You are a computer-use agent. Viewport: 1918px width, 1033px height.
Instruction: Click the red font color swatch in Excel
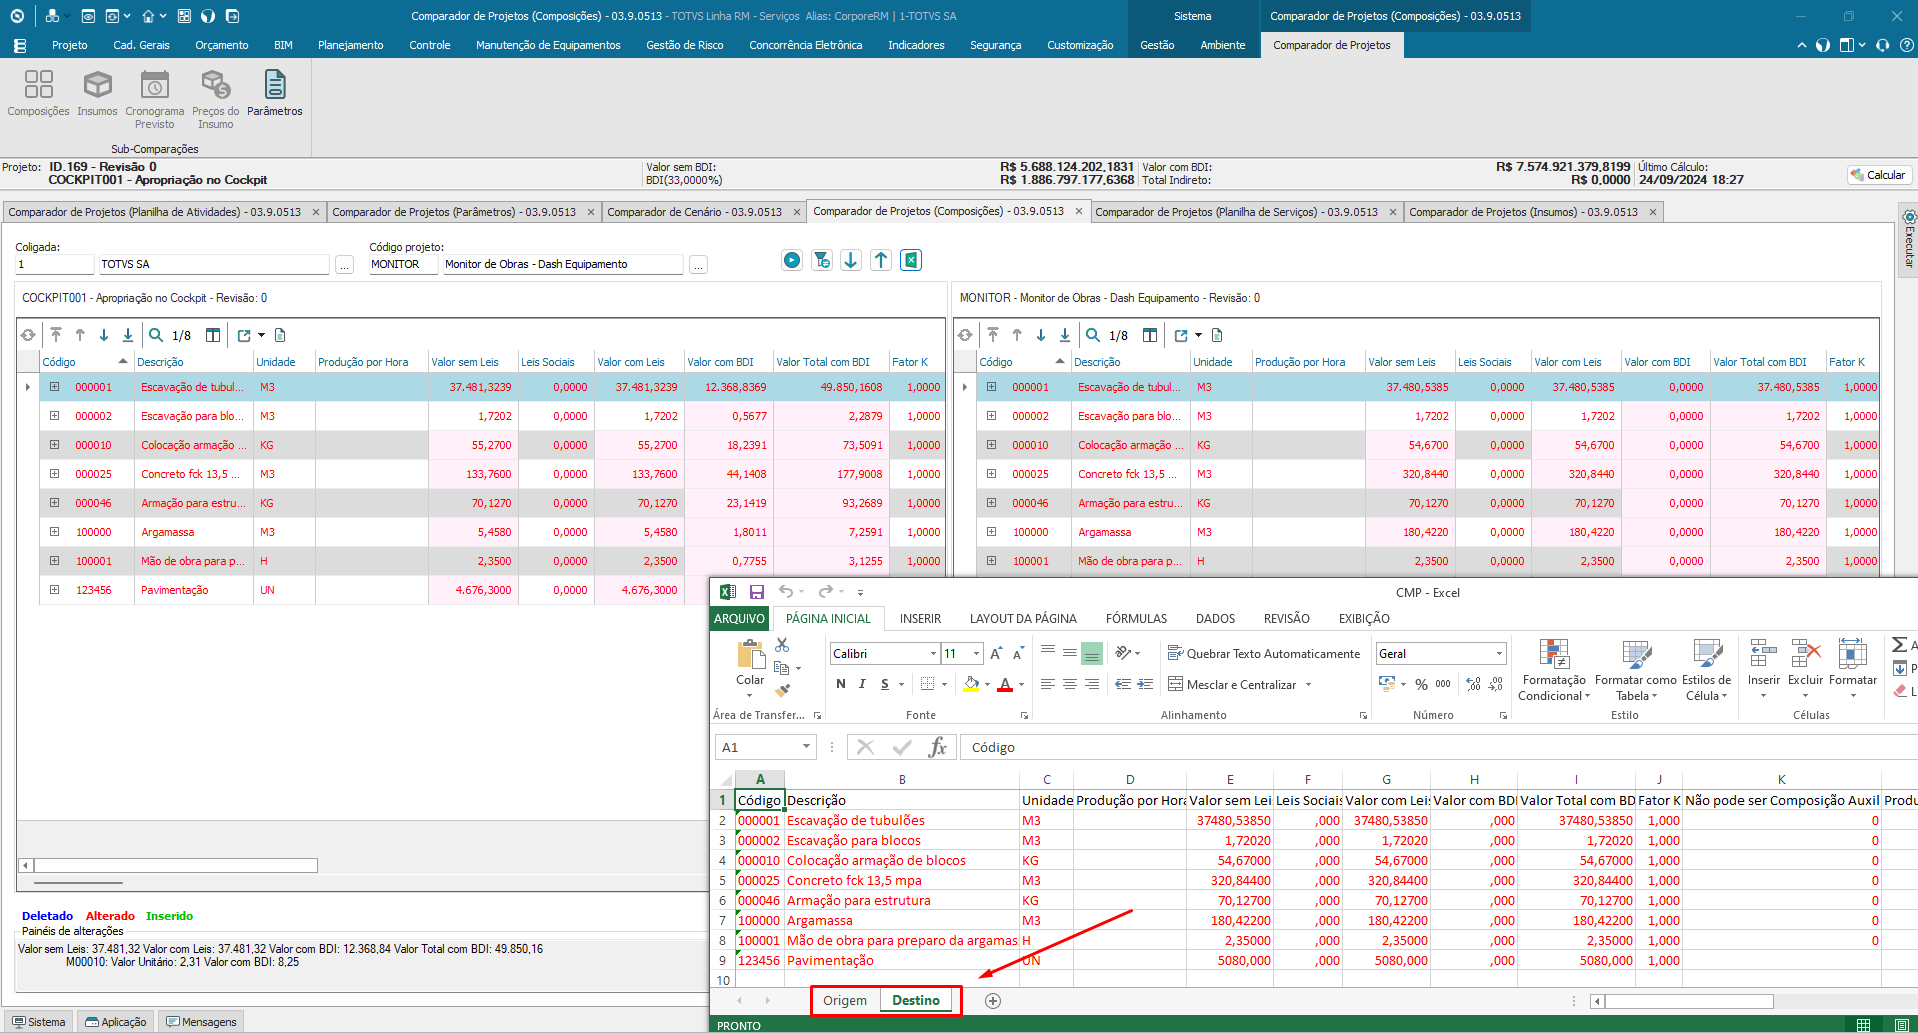tap(1005, 684)
